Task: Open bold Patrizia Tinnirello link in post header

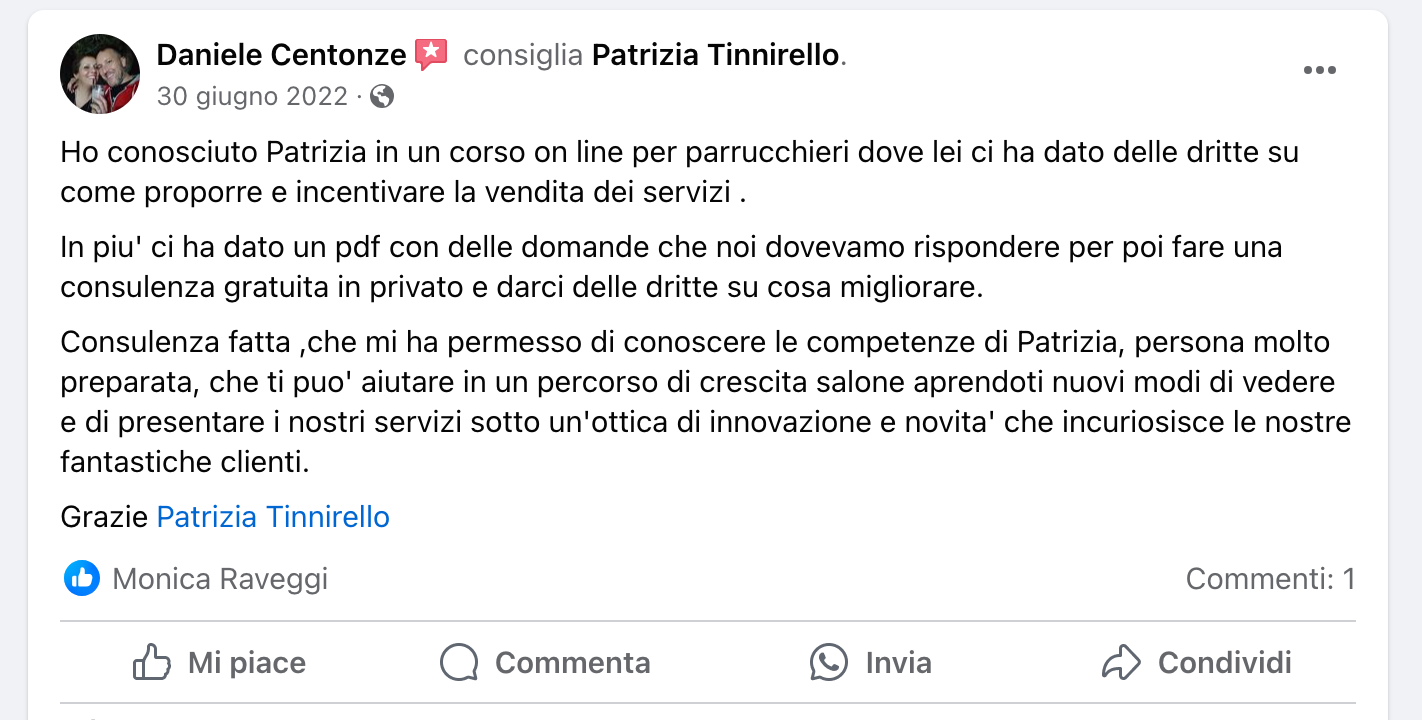Action: click(x=716, y=55)
